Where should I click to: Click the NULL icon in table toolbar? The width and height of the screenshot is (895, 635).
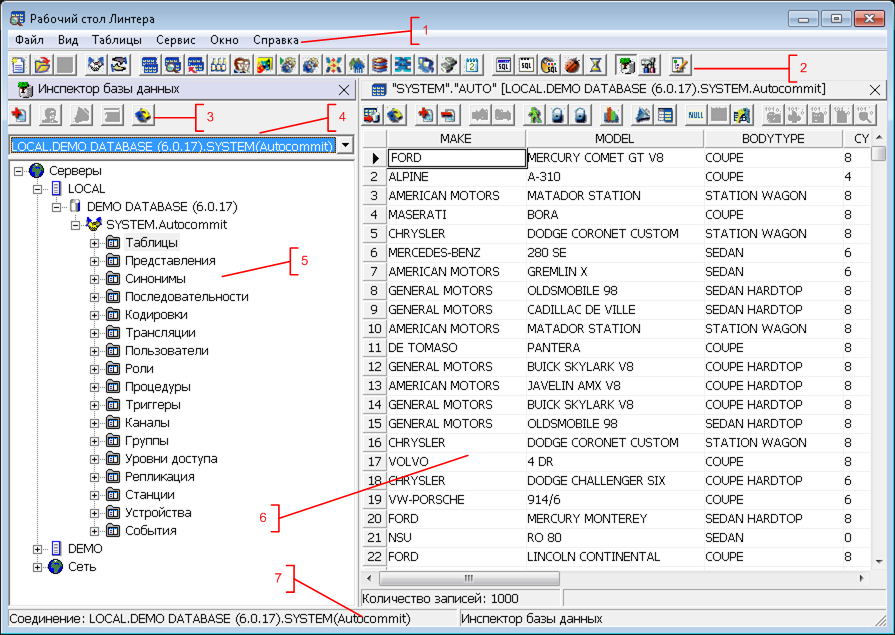pos(696,115)
